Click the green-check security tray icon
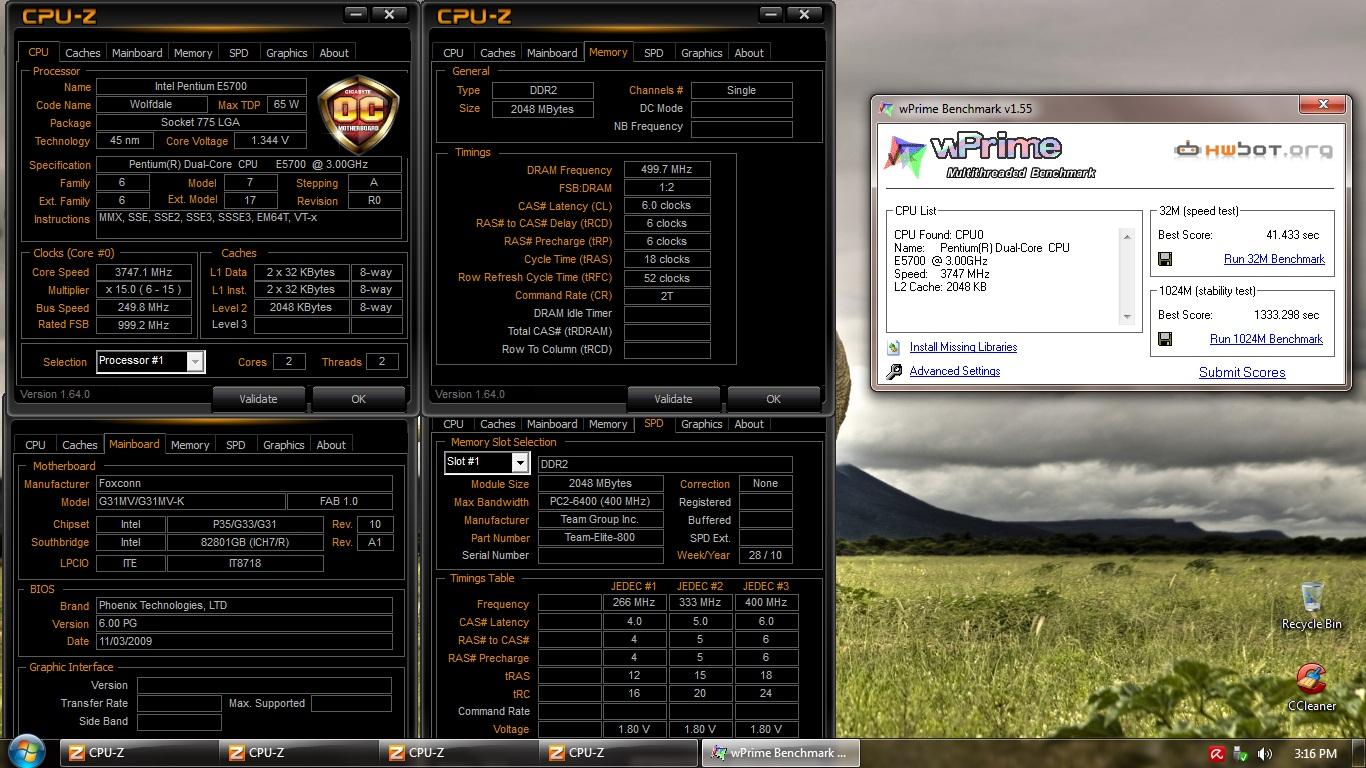Image resolution: width=1366 pixels, height=768 pixels. coord(1241,754)
